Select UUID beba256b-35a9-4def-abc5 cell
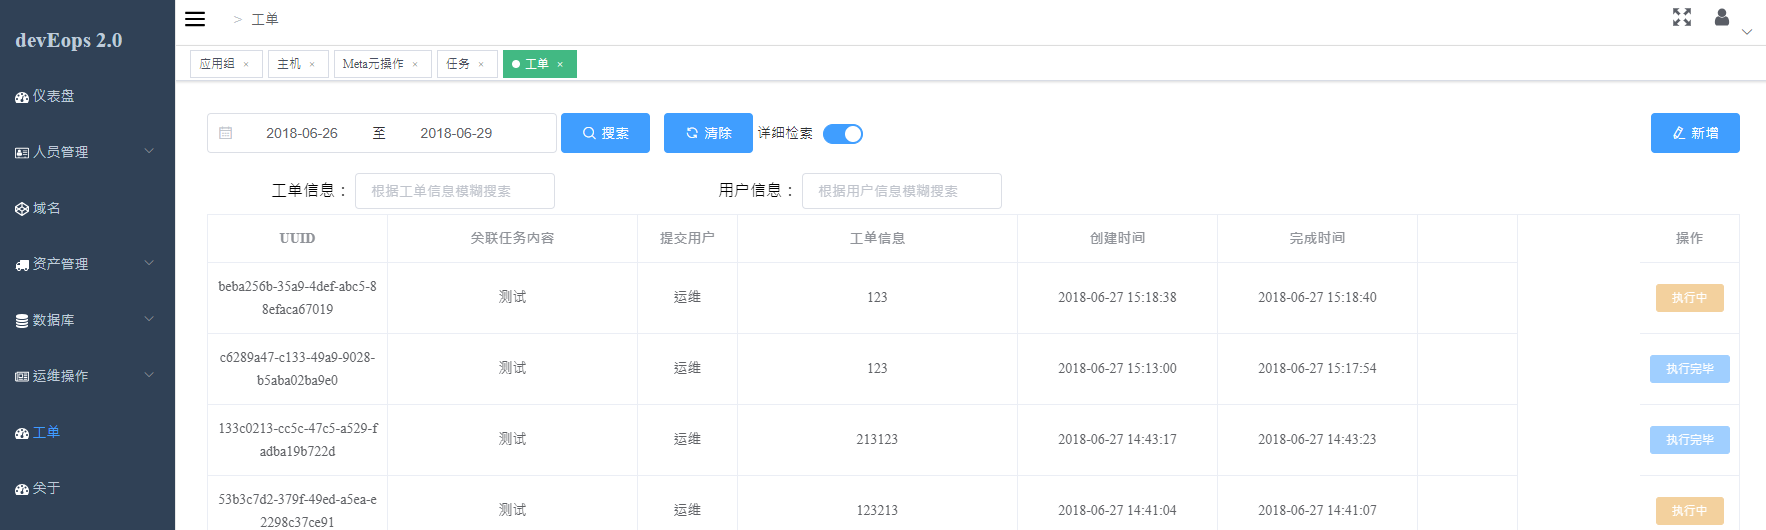This screenshot has height=530, width=1766. point(297,298)
